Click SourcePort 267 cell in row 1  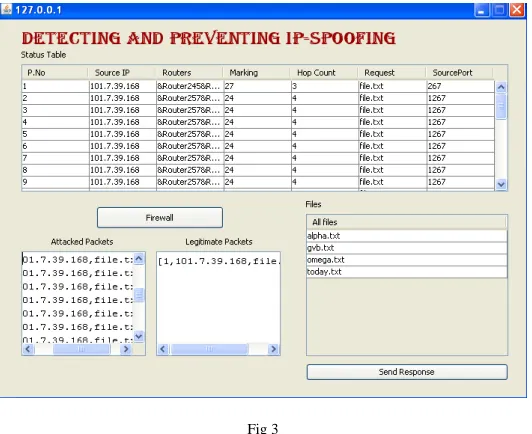(460, 86)
